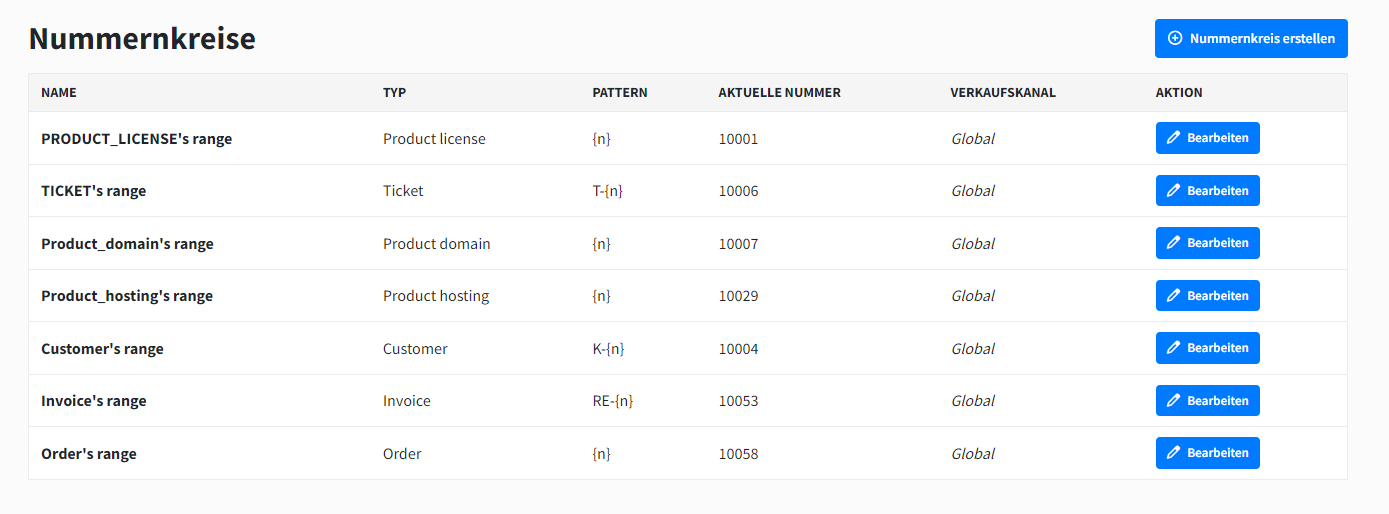Click pencil icon for PRODUCT_LICENSE's range
Image resolution: width=1389 pixels, height=514 pixels.
pos(1174,138)
